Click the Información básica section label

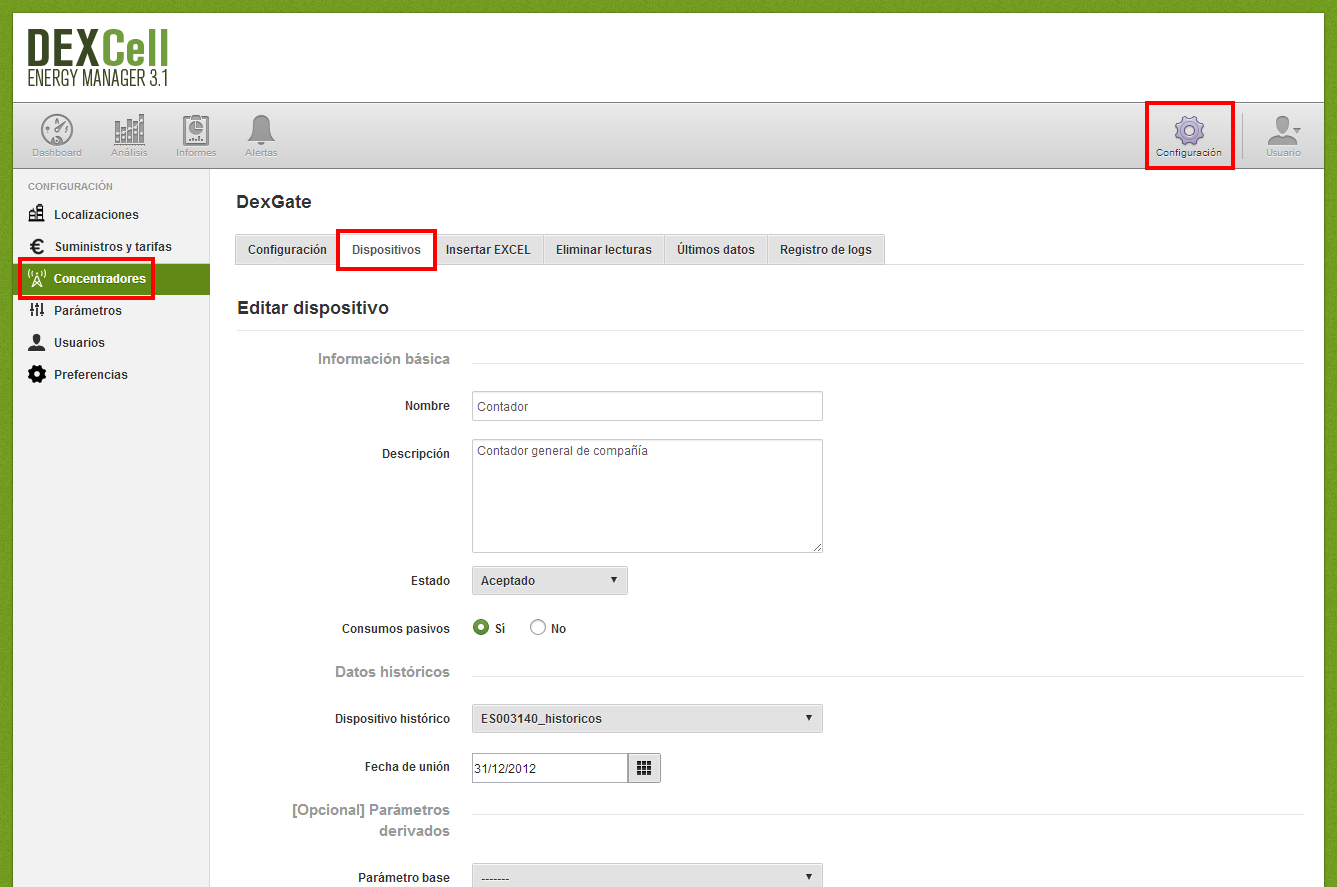coord(384,359)
